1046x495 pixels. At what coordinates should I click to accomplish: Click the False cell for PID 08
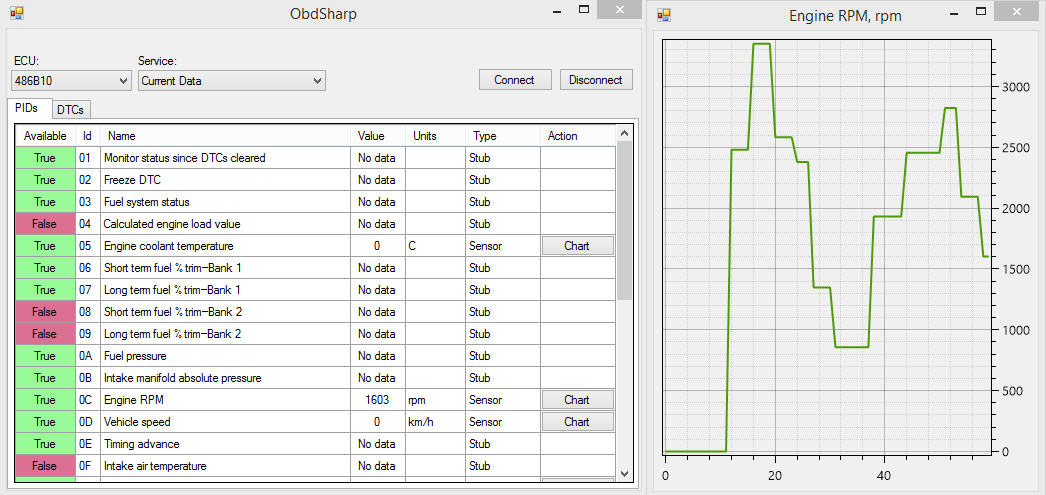(x=45, y=312)
